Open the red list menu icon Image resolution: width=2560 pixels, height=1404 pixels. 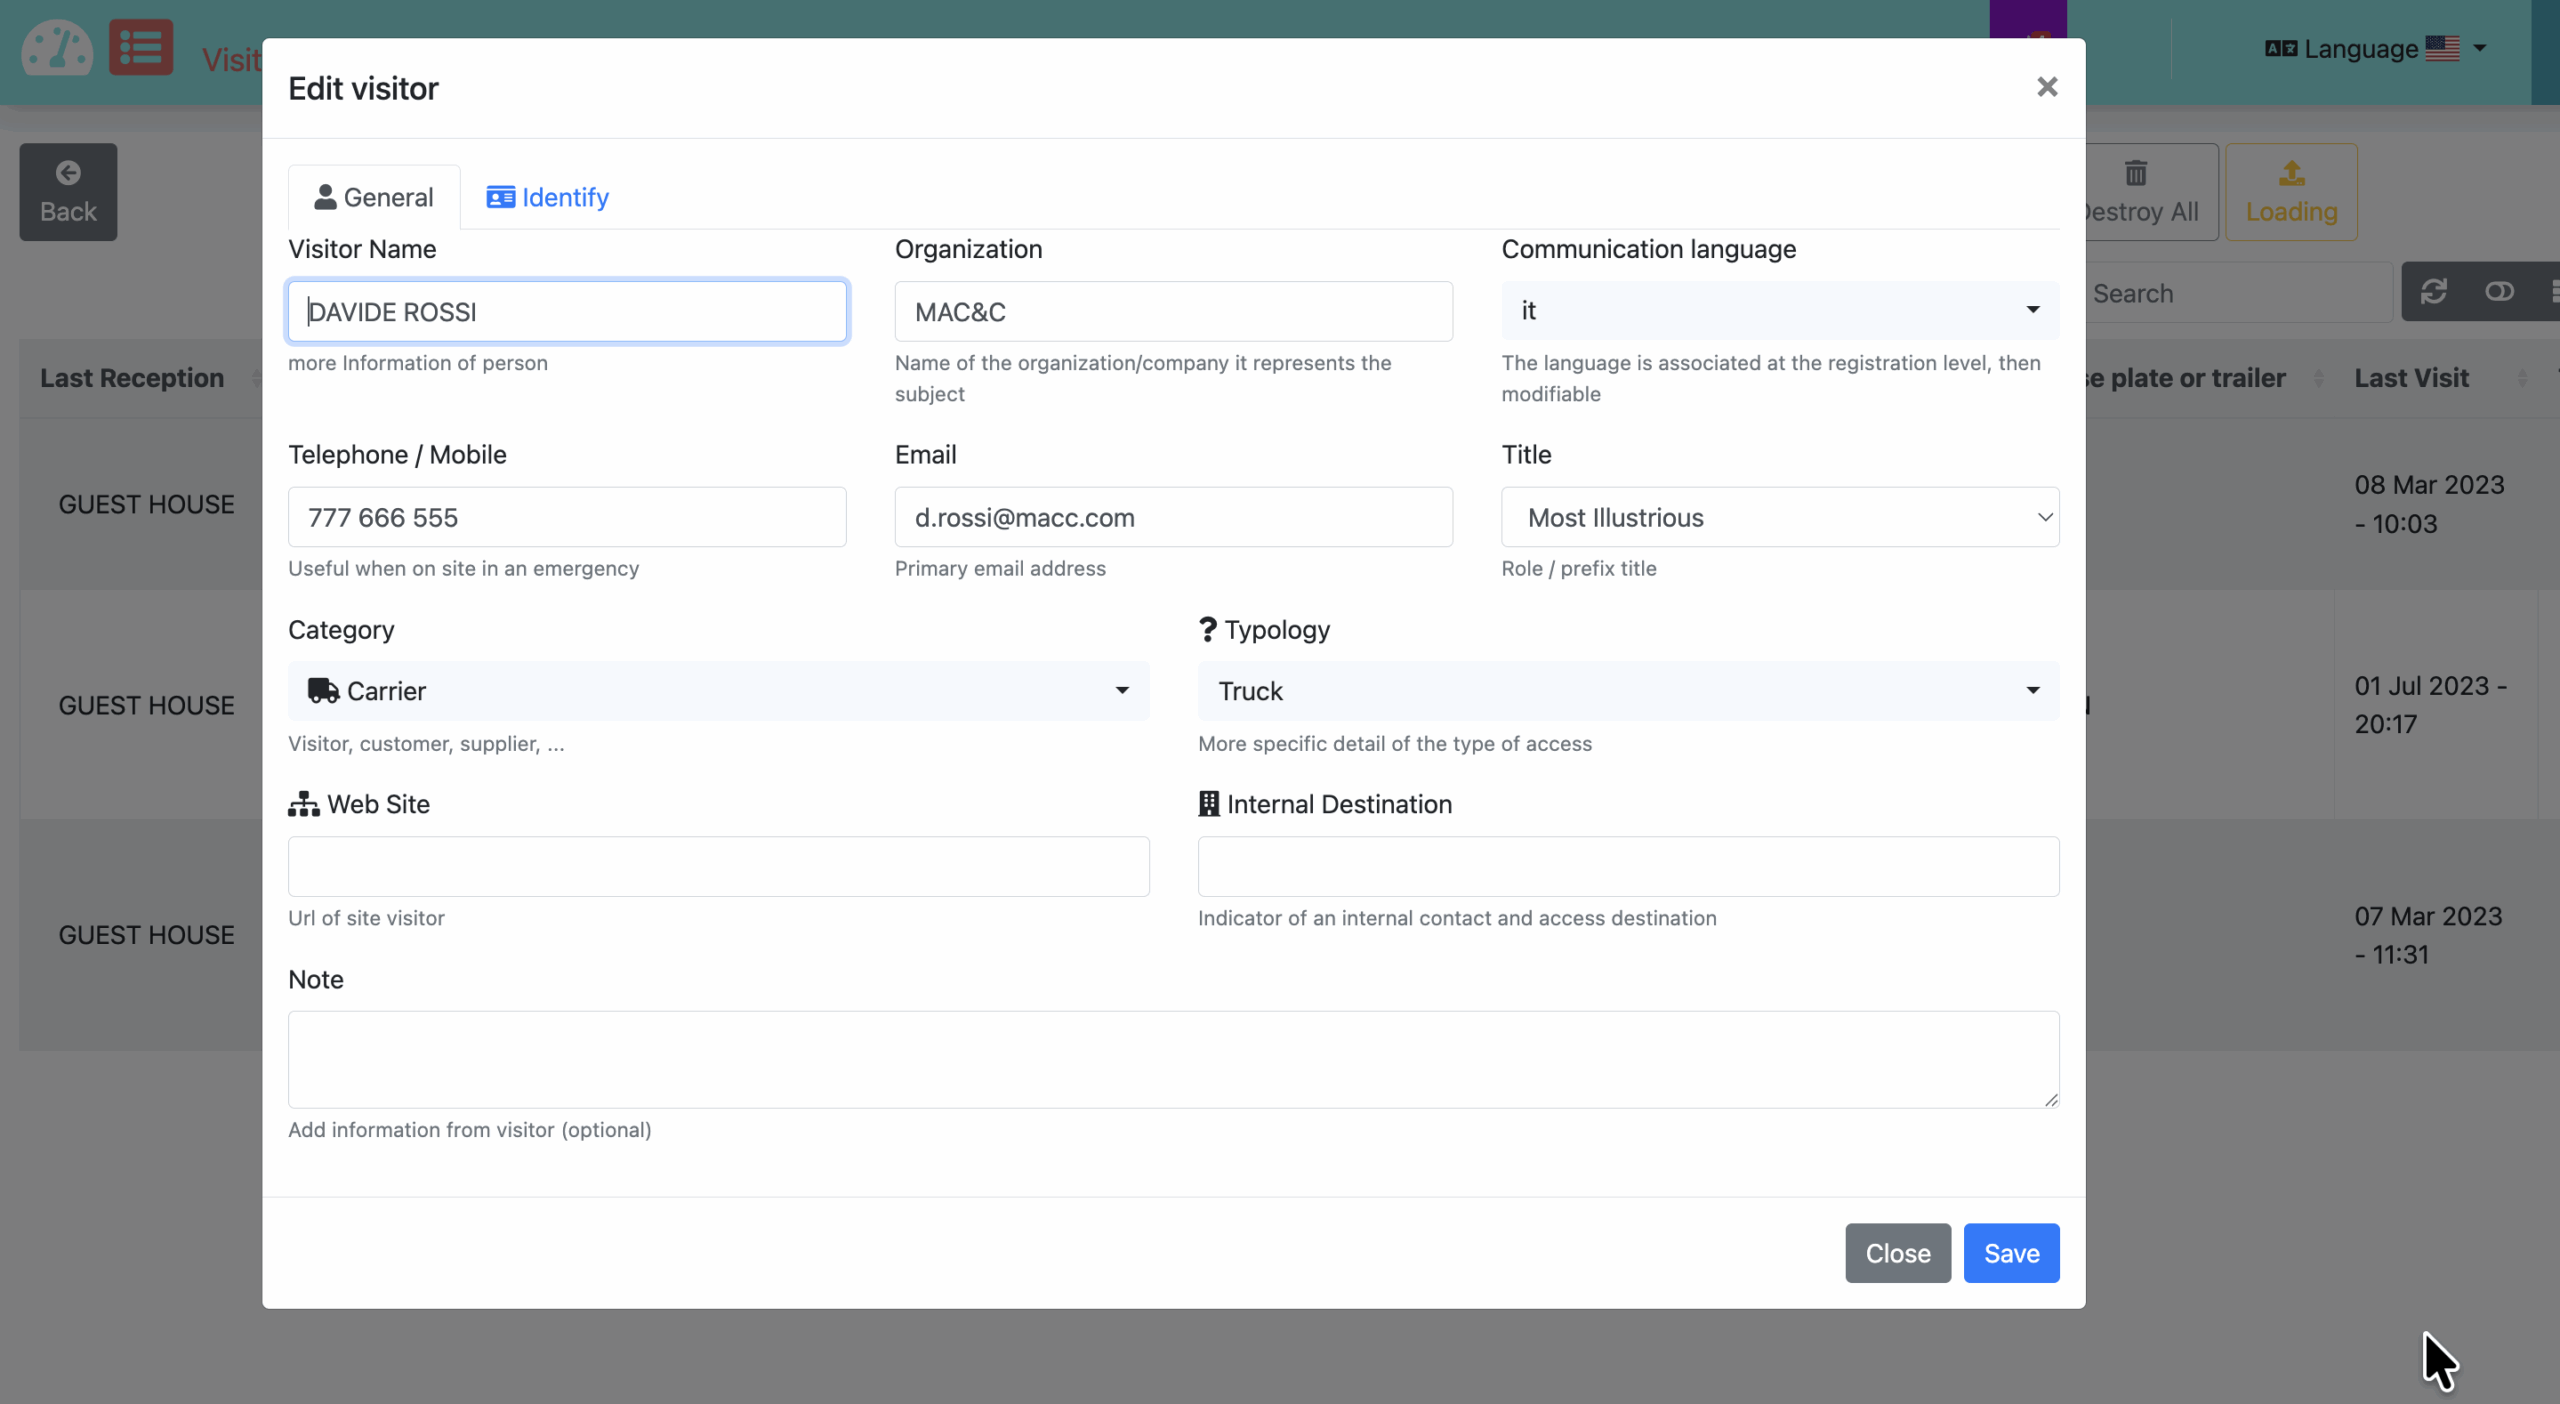point(140,48)
